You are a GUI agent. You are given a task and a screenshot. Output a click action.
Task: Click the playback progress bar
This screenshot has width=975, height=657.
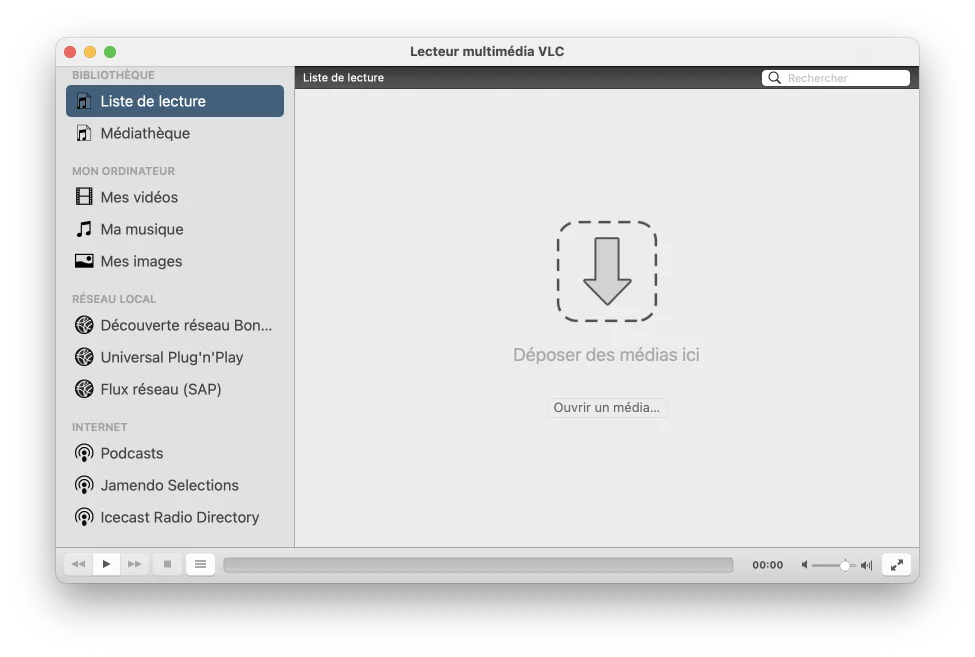pyautogui.click(x=478, y=565)
